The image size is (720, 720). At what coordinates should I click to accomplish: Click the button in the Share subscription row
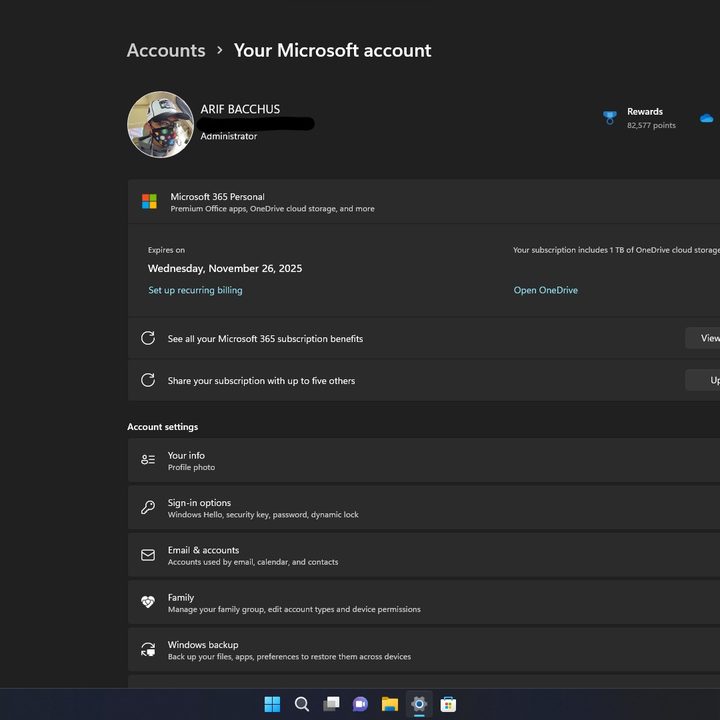[703, 380]
